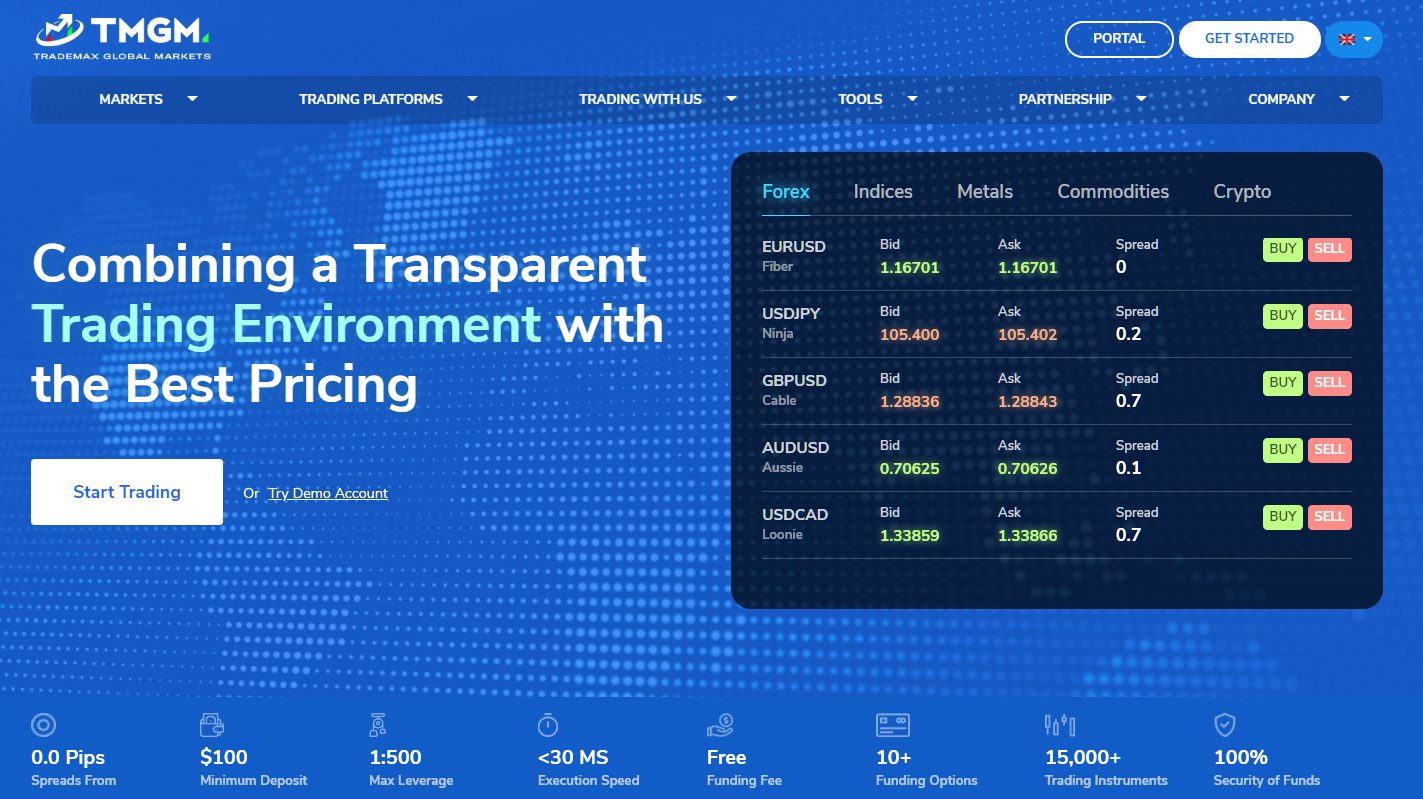Click SELL for USDCAD
1423x799 pixels.
(1329, 517)
